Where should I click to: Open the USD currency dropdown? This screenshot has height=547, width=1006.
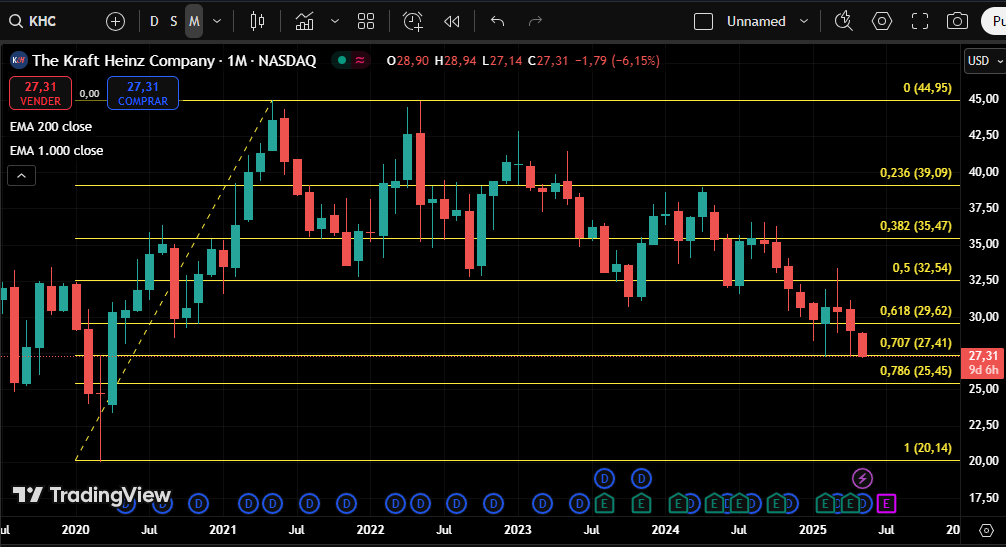click(984, 61)
